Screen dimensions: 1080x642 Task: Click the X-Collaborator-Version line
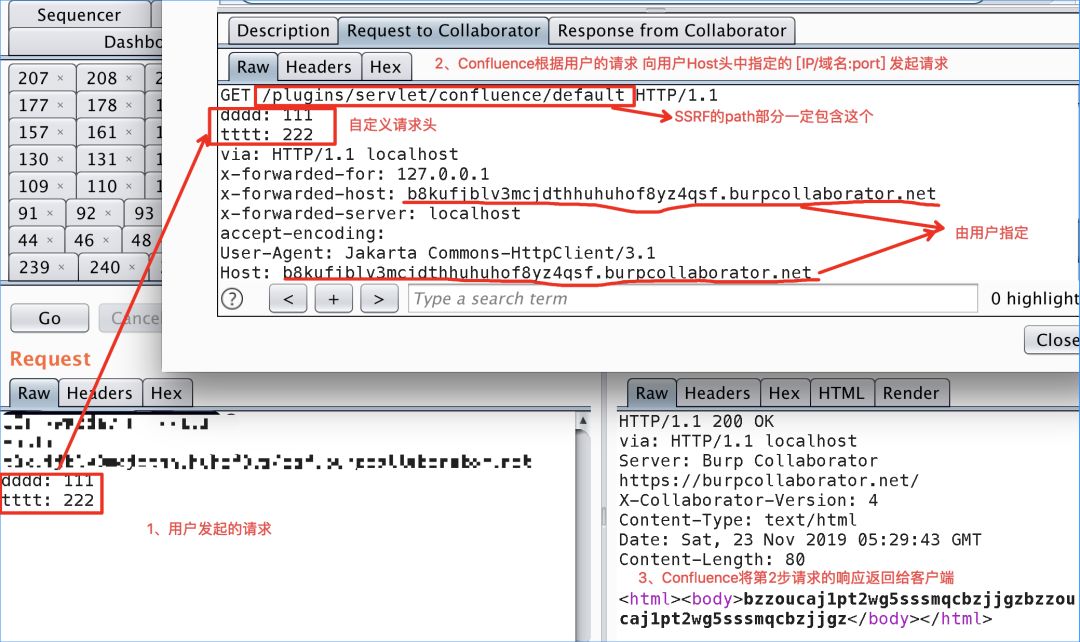coord(748,500)
